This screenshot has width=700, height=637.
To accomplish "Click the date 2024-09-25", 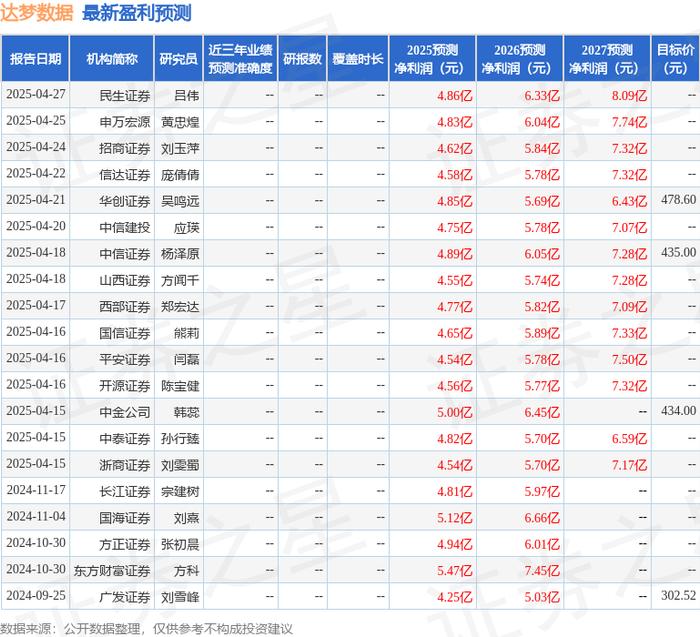I will pyautogui.click(x=36, y=595).
